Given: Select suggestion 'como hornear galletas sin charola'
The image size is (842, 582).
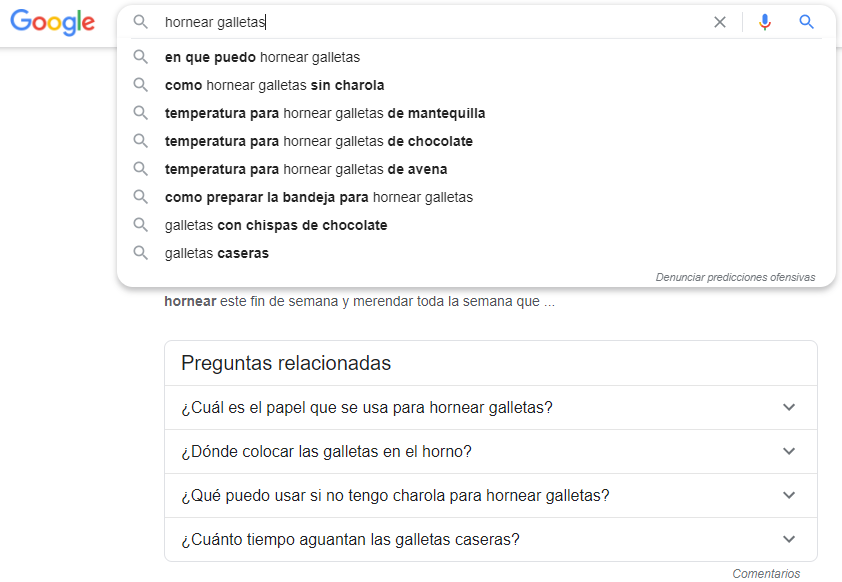Looking at the screenshot, I should click(x=274, y=85).
